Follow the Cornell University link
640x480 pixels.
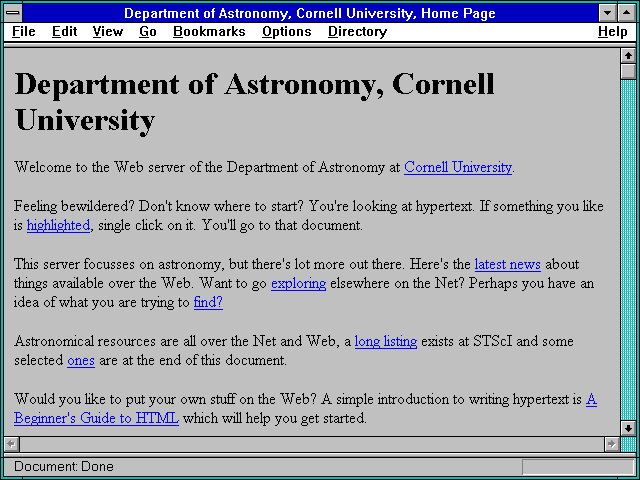[458, 167]
